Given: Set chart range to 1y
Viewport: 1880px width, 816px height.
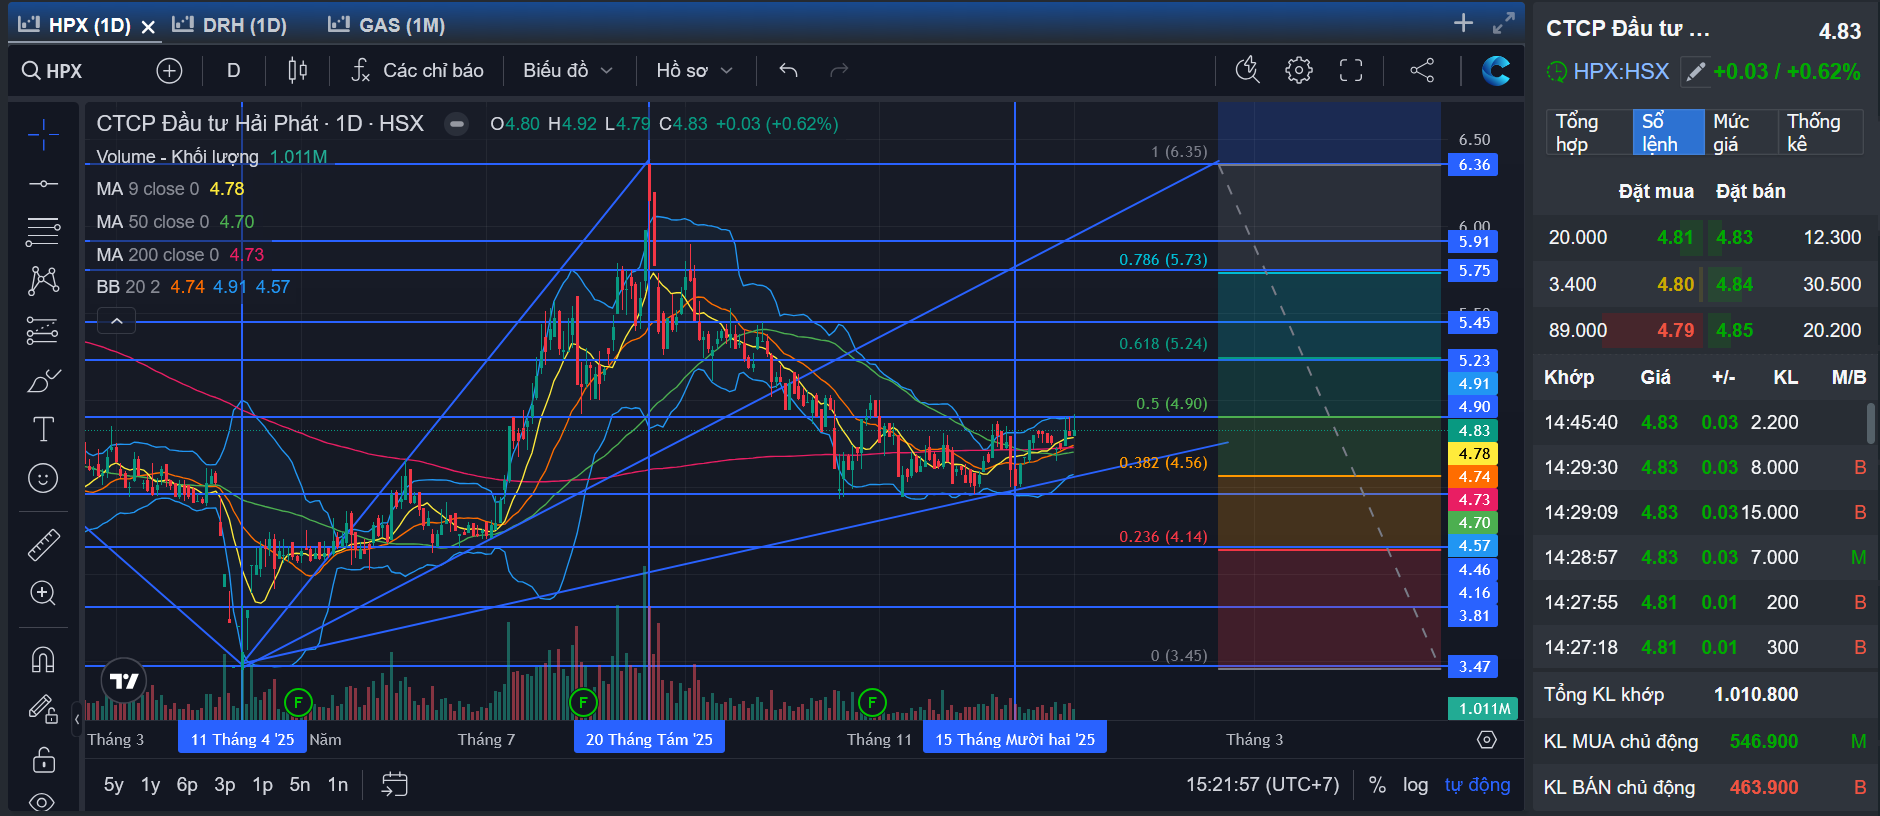Looking at the screenshot, I should (150, 785).
